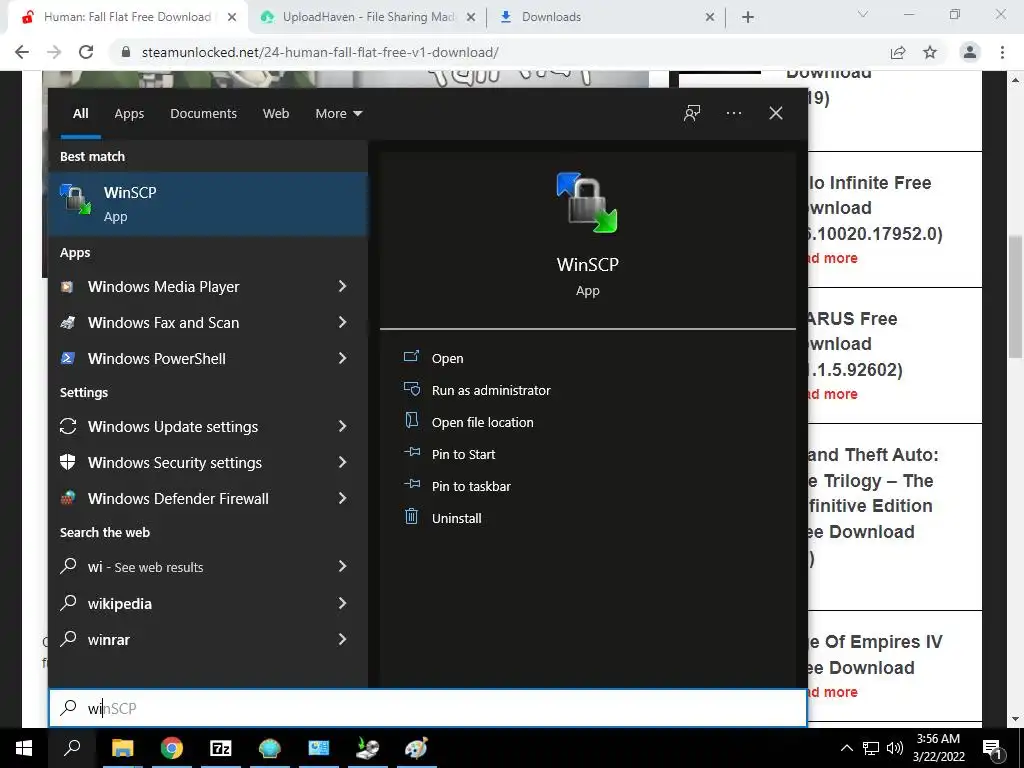
Task: Choose Uninstall for WinSCP
Action: pyautogui.click(x=456, y=519)
